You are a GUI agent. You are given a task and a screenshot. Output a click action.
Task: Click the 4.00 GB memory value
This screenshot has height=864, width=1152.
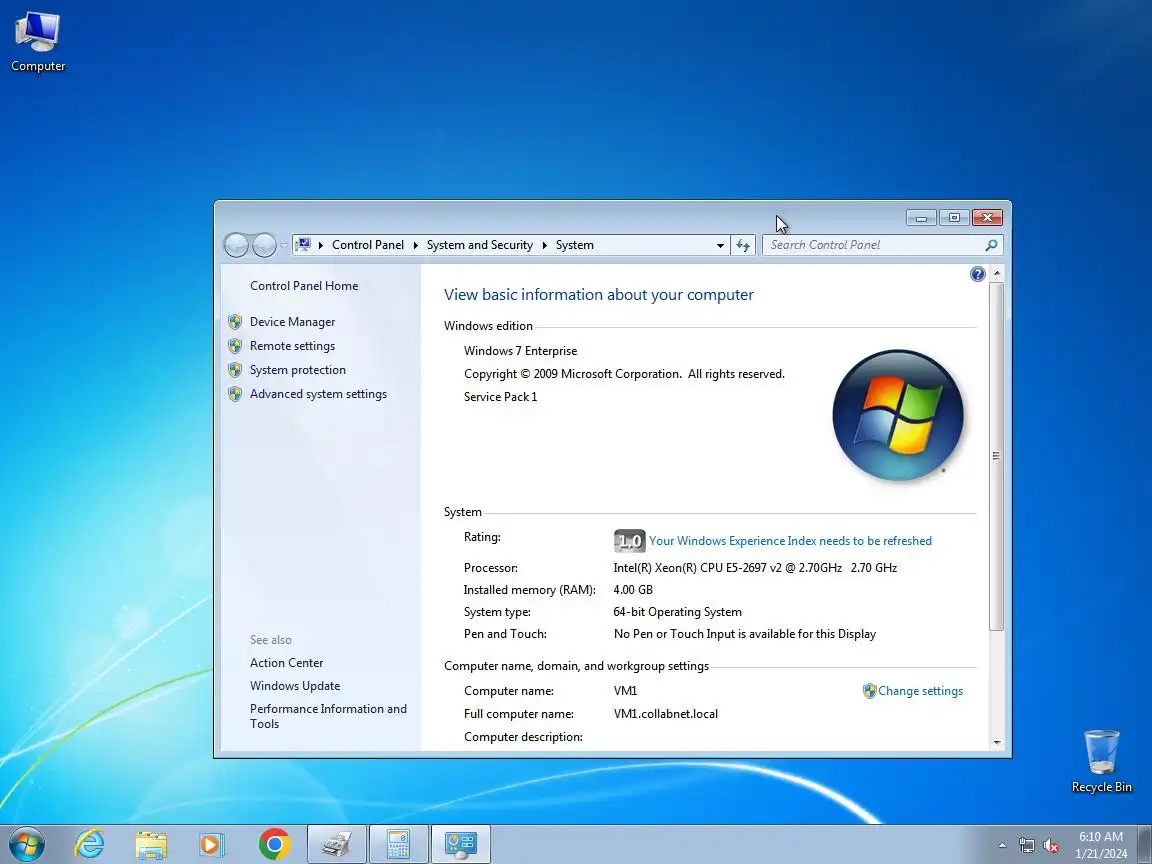633,590
